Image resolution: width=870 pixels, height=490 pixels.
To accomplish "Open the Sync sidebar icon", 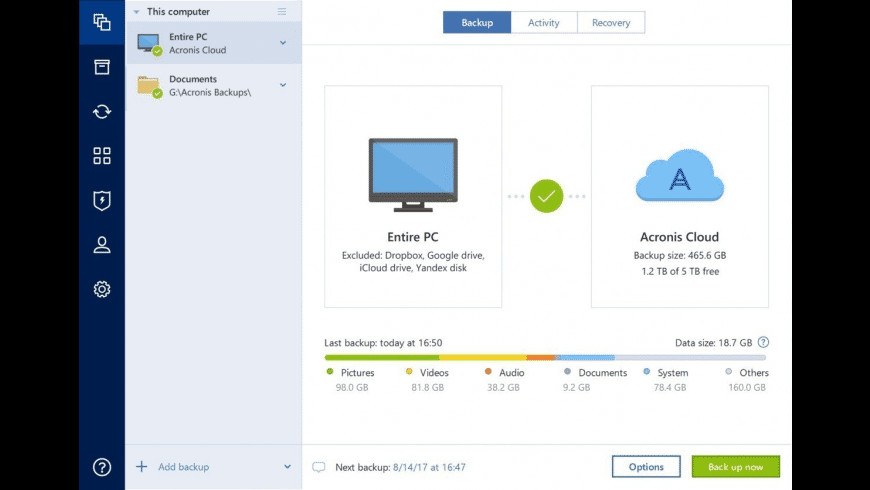I will (102, 112).
